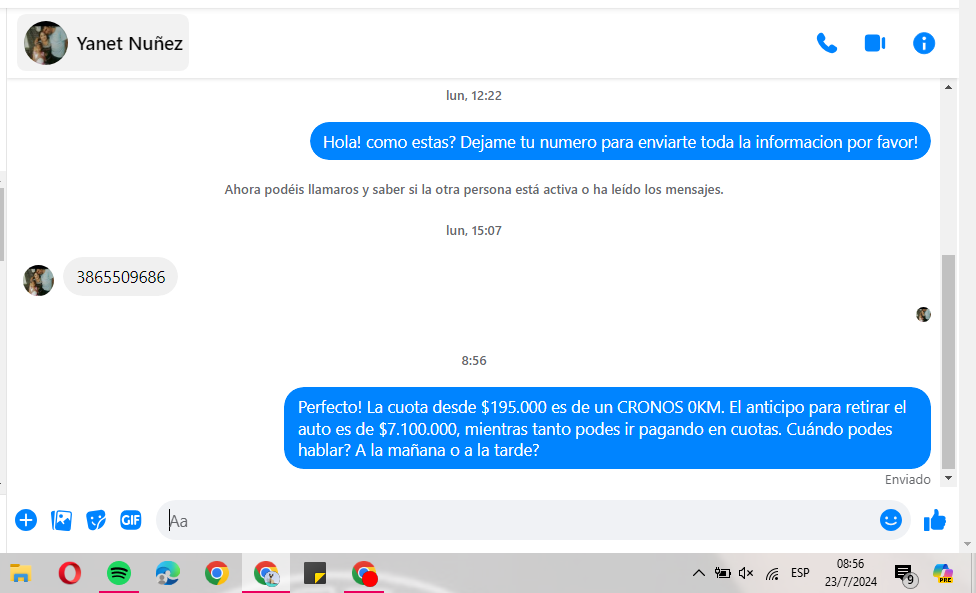The image size is (976, 593).
Task: Show hidden system tray icons
Action: pos(698,573)
